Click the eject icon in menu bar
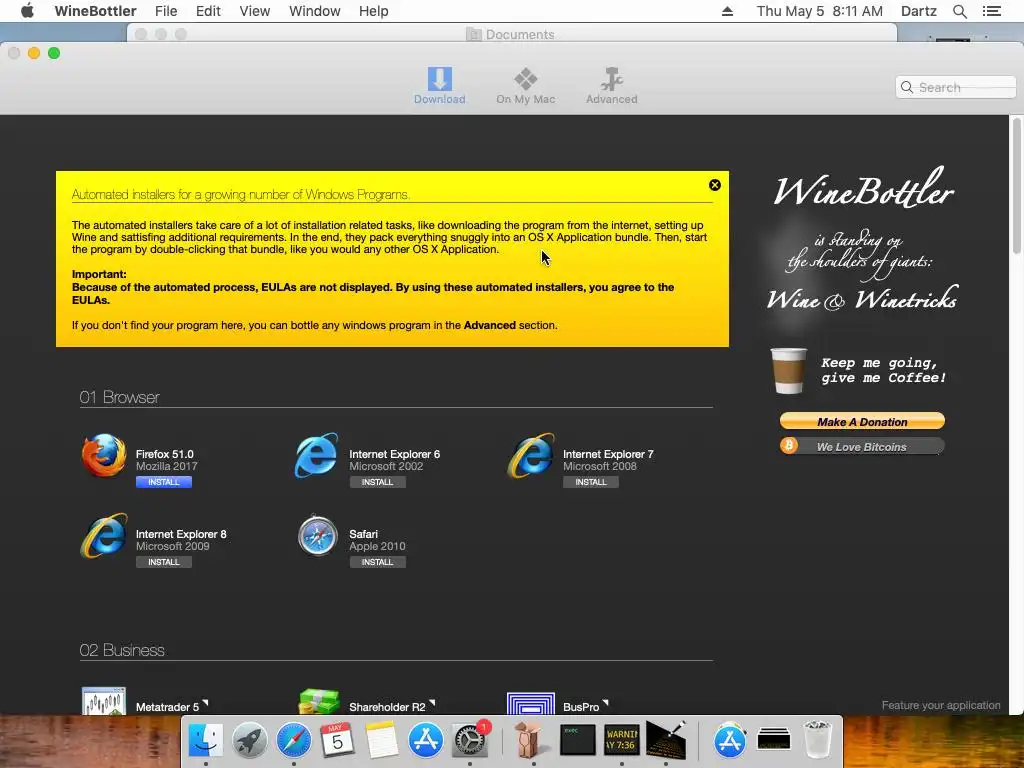 coord(728,11)
